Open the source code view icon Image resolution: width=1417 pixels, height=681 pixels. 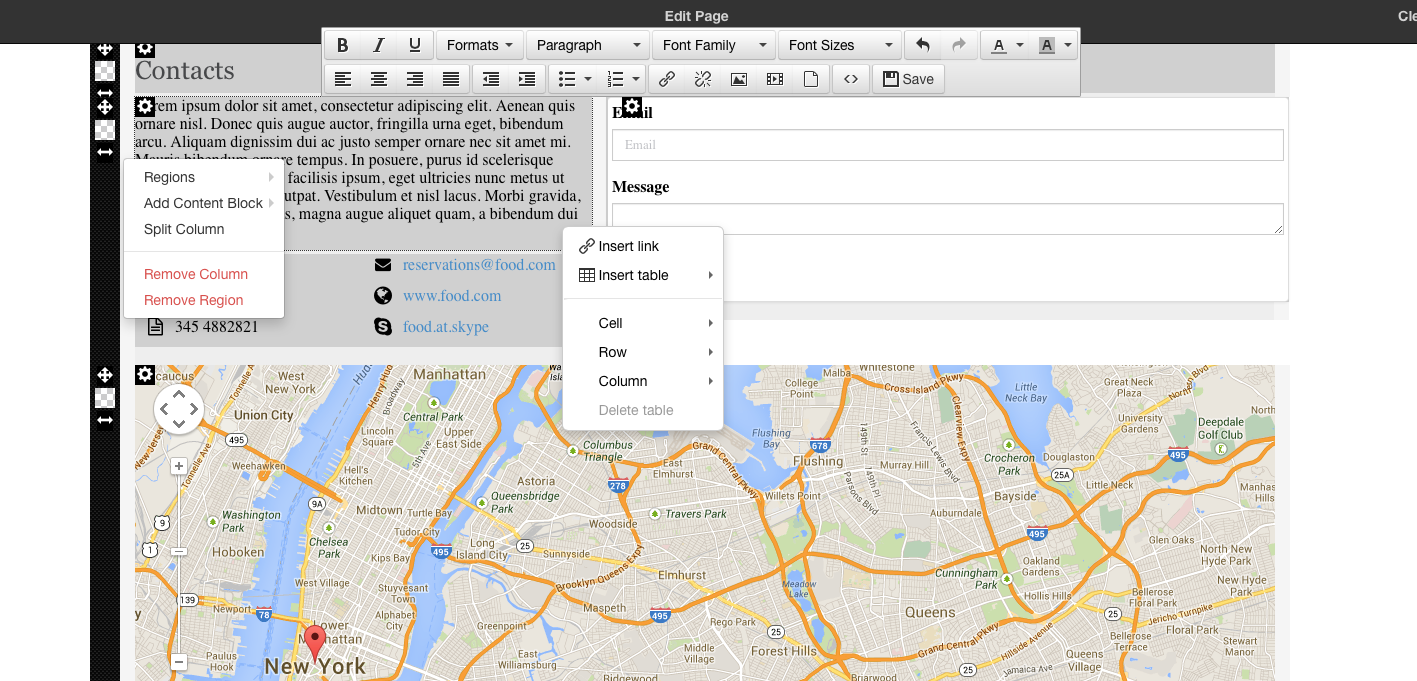[x=850, y=79]
